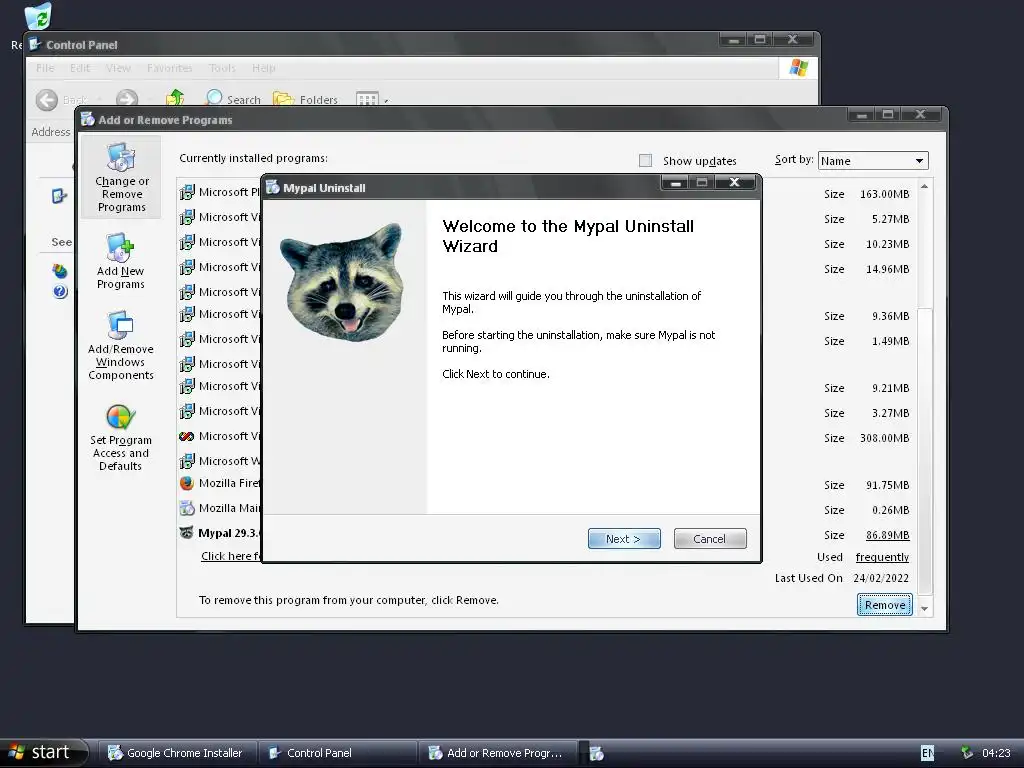Click the Mypal raccoon icon in the list
The image size is (1024, 768).
tap(186, 533)
